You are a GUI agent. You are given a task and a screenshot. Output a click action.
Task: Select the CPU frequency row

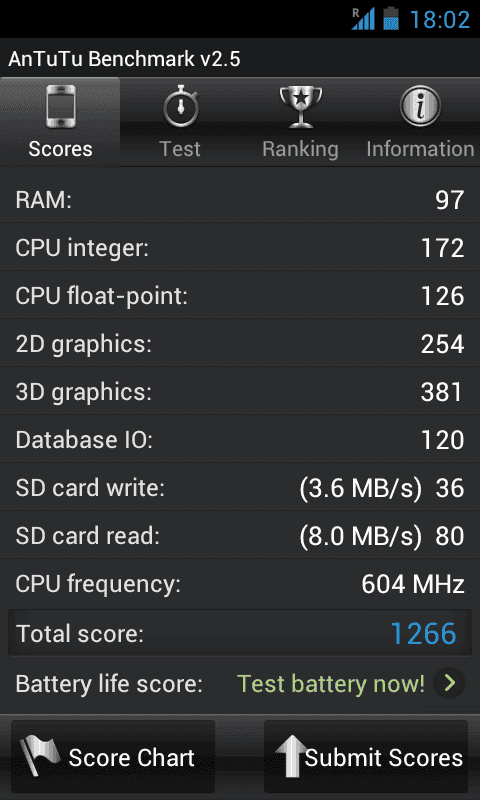240,584
